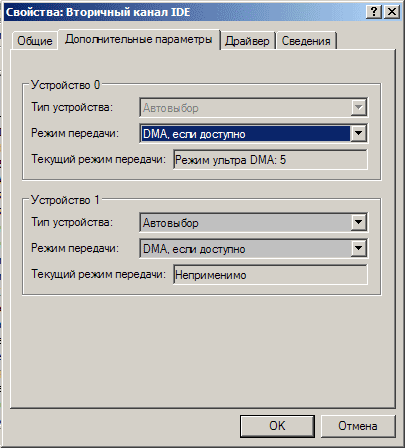Select the Дополнительные параметры tab
This screenshot has width=405, height=448.
click(x=139, y=39)
